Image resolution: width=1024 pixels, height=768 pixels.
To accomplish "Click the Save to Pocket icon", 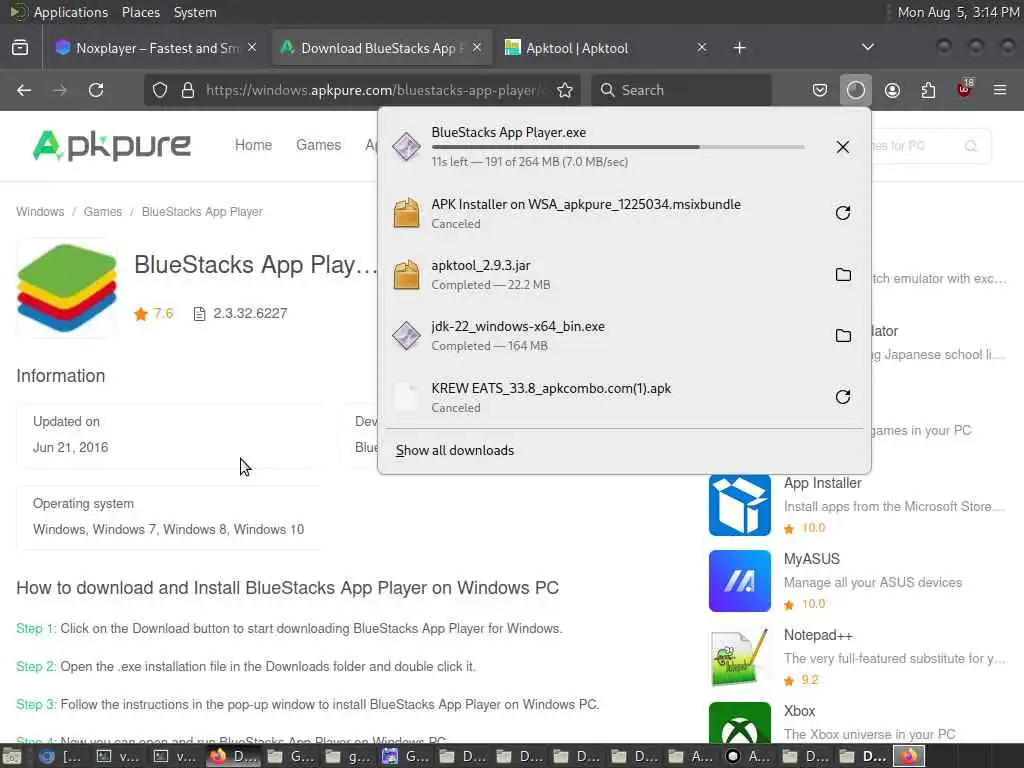I will [820, 90].
